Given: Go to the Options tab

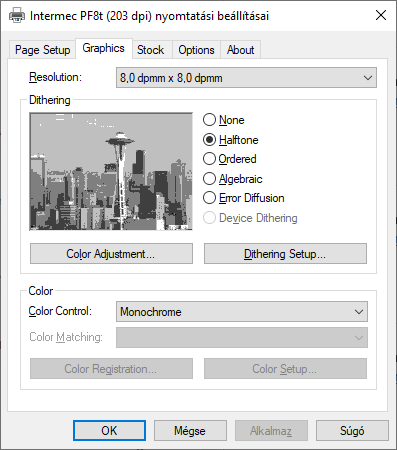Looking at the screenshot, I should [x=196, y=50].
